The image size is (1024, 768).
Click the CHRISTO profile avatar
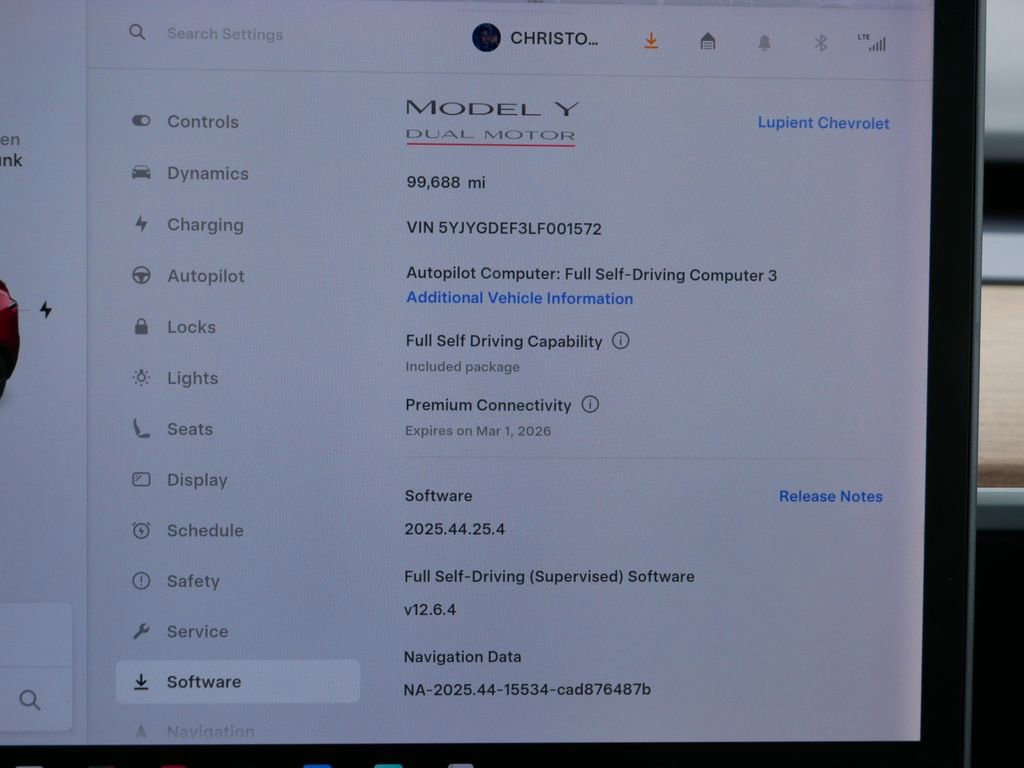coord(488,38)
